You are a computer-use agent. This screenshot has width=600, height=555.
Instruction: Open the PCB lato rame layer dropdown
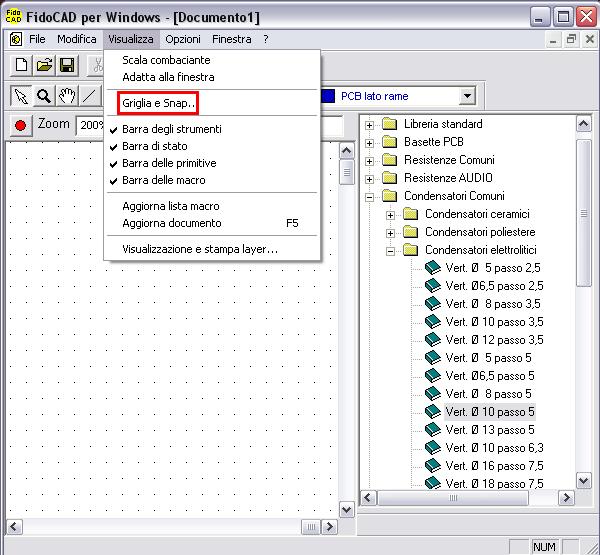point(467,96)
